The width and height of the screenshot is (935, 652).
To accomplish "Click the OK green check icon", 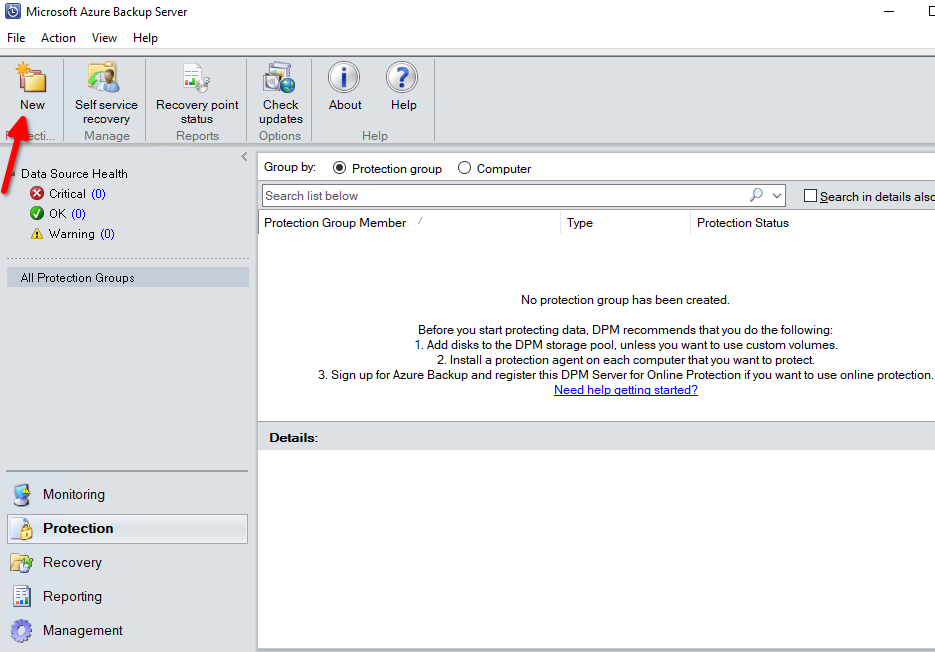I will coord(37,214).
